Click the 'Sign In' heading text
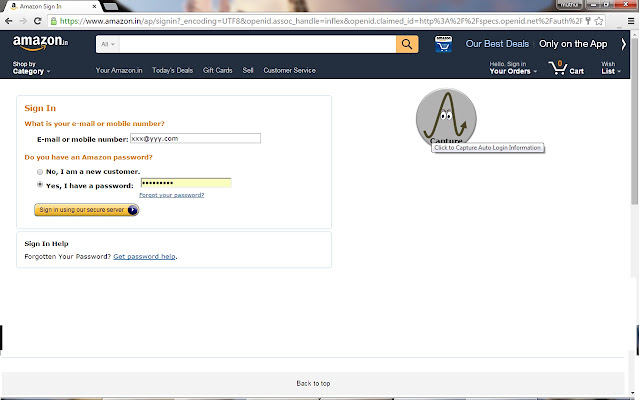This screenshot has height=400, width=640. pos(40,108)
